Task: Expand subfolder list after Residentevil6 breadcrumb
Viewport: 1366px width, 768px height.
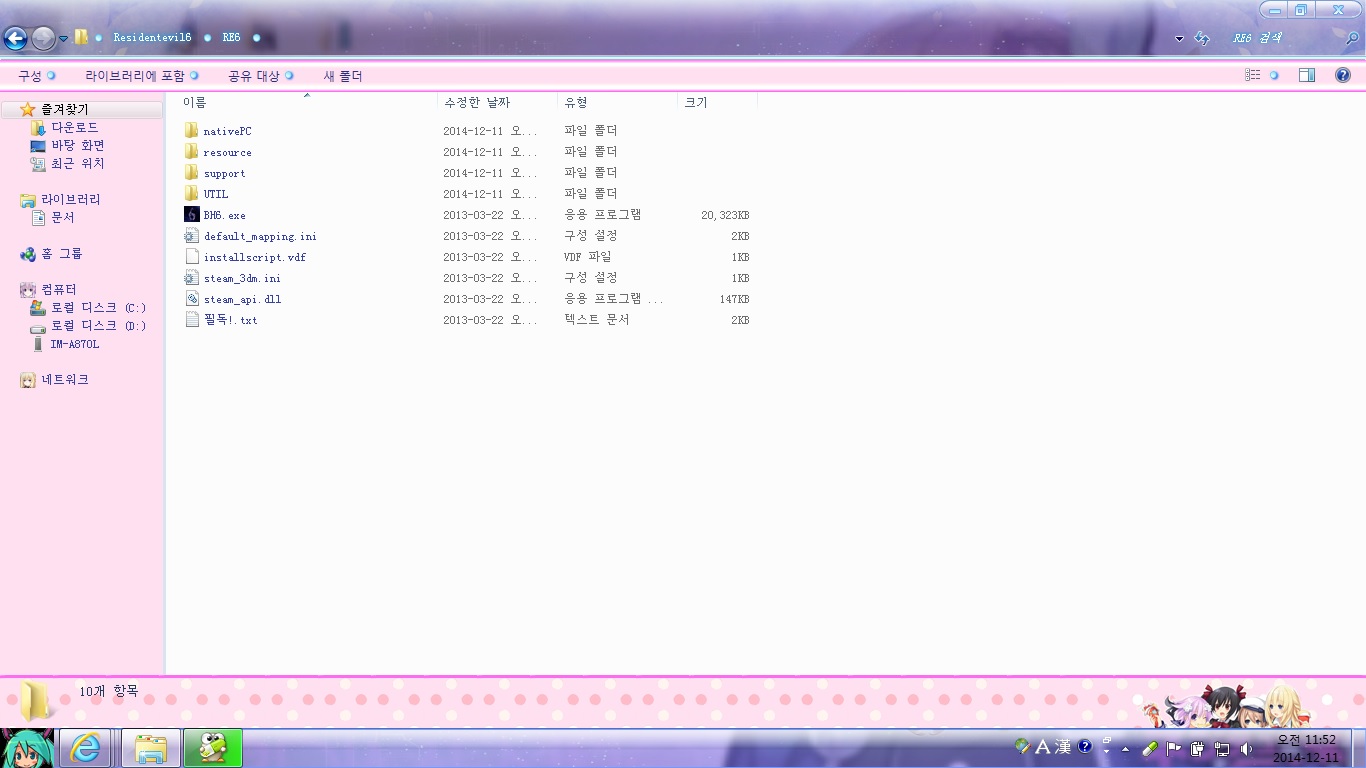Action: 207,37
